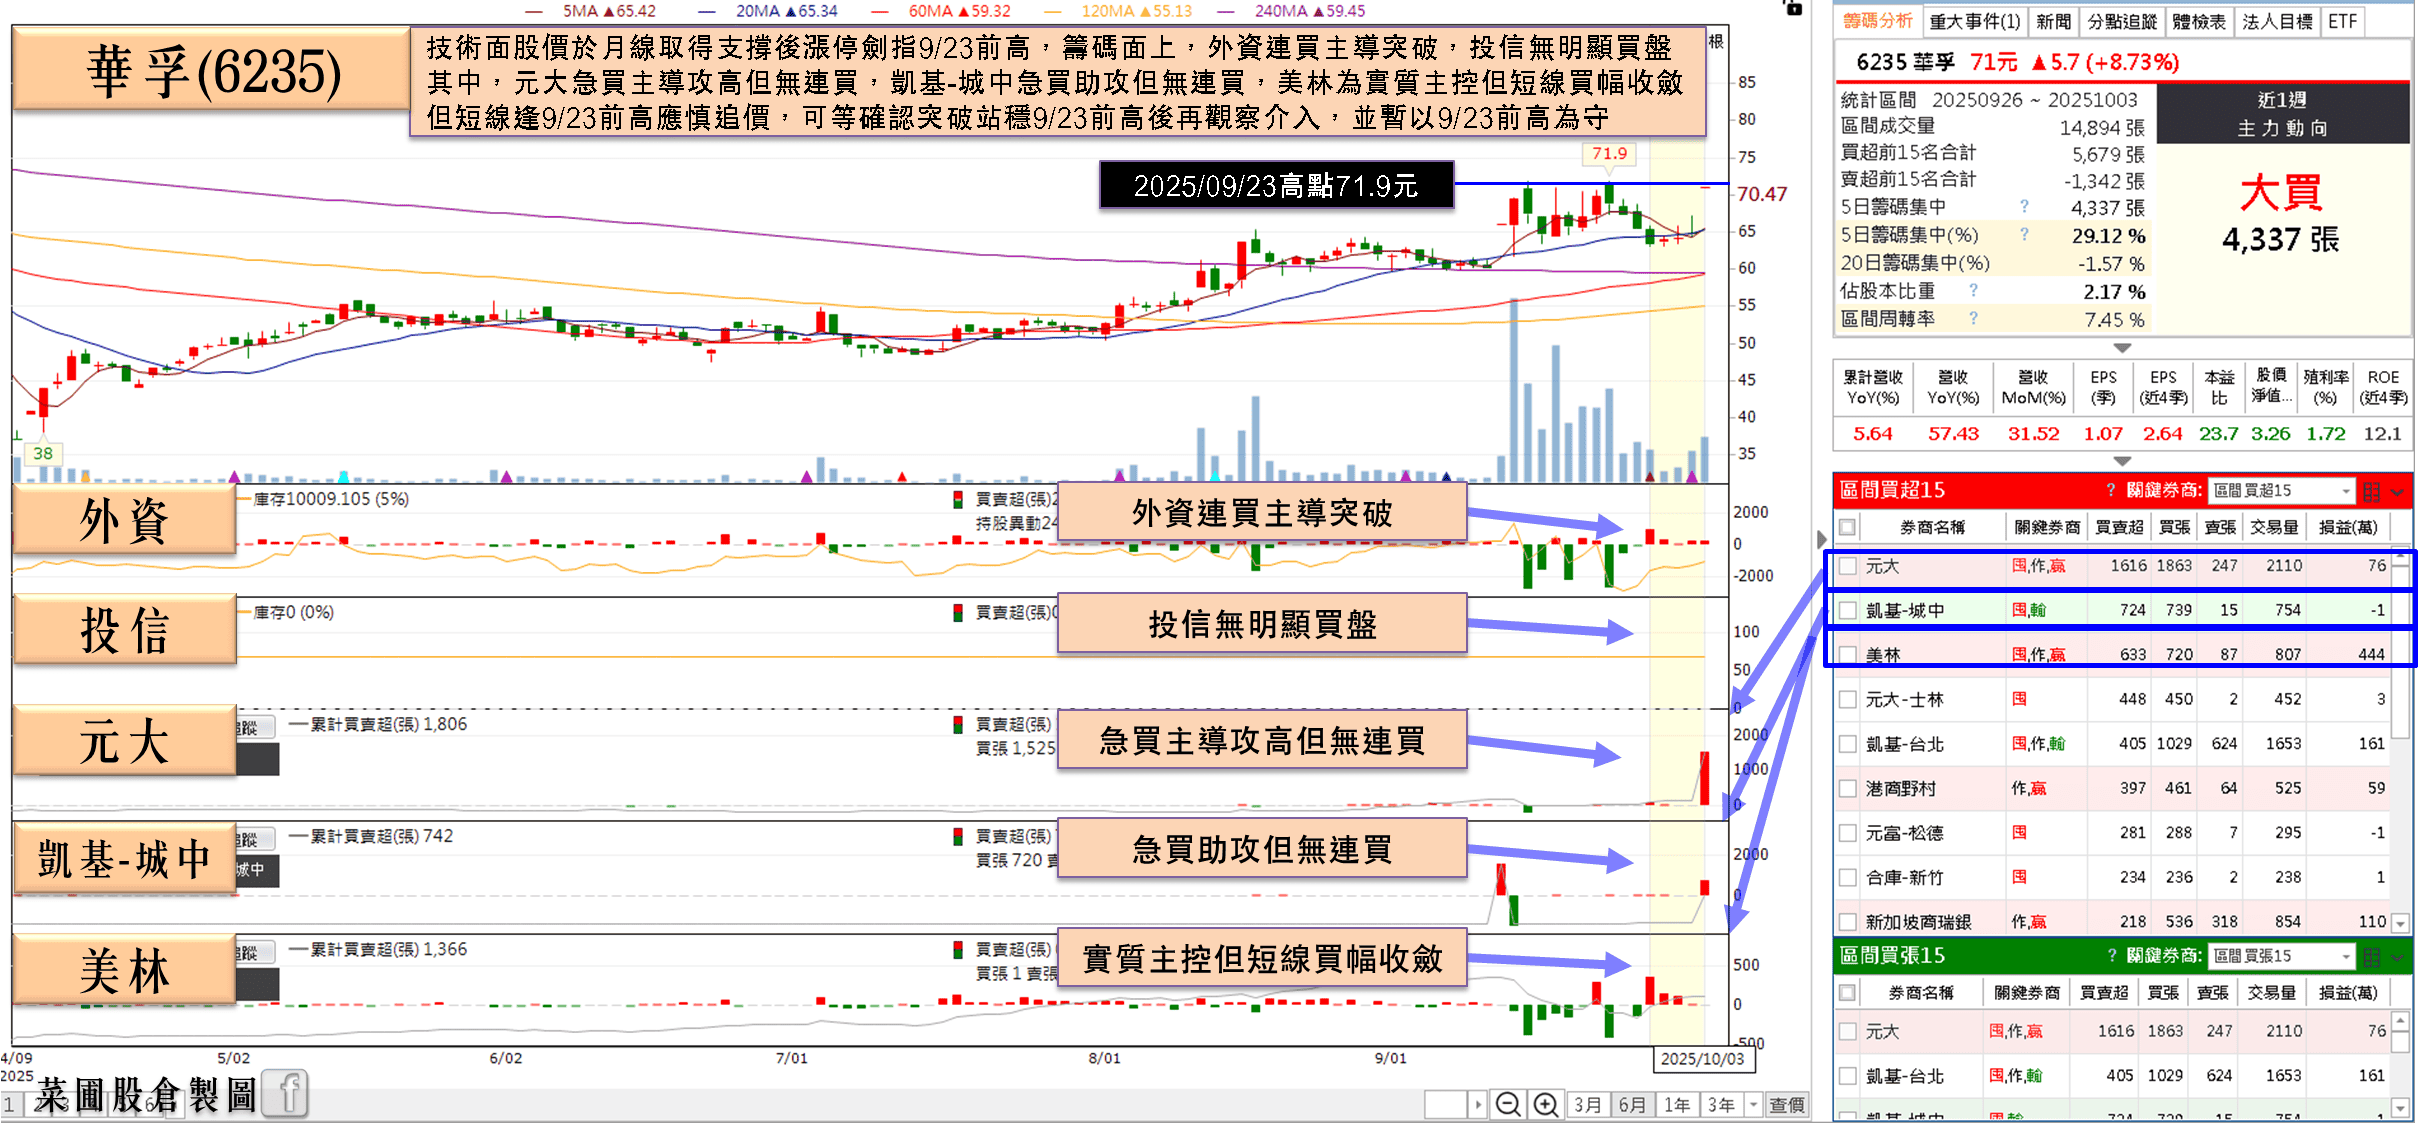Click the 查價 button

1786,1105
